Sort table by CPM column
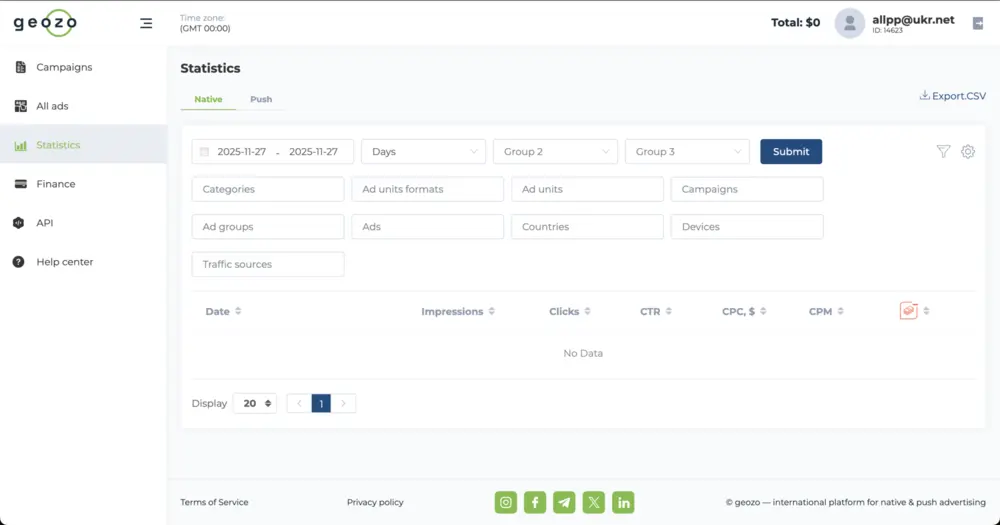 point(841,311)
